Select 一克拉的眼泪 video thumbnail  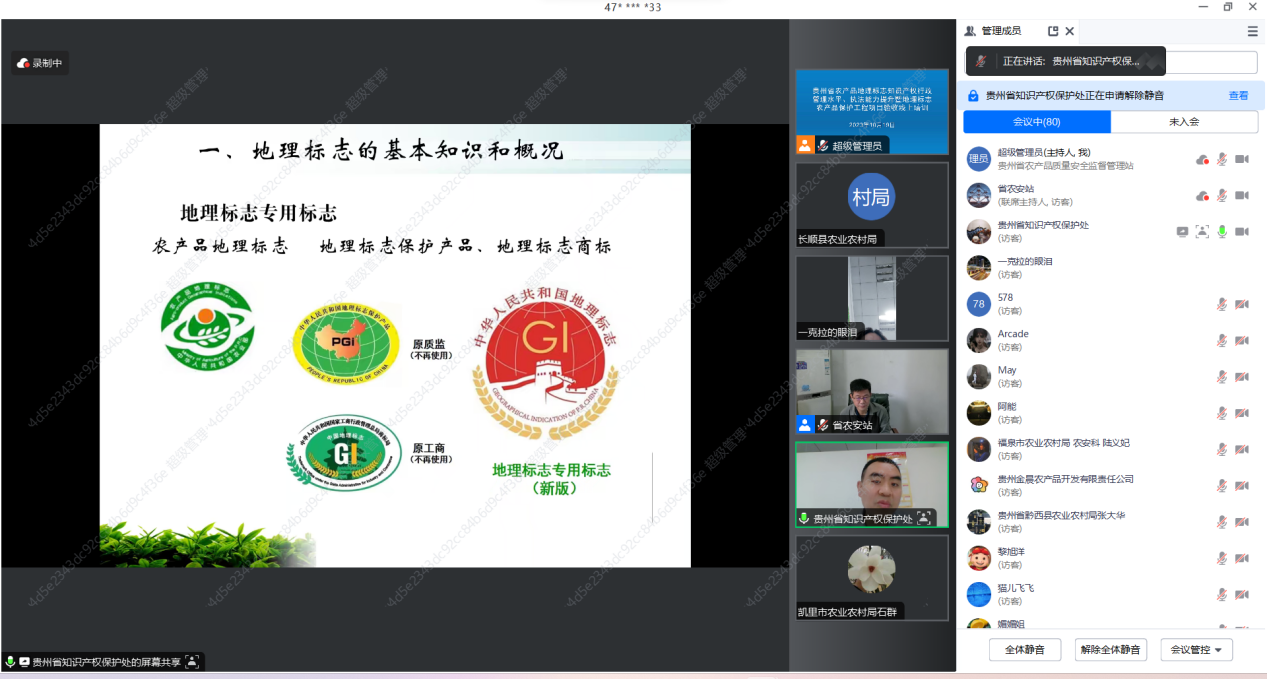872,298
